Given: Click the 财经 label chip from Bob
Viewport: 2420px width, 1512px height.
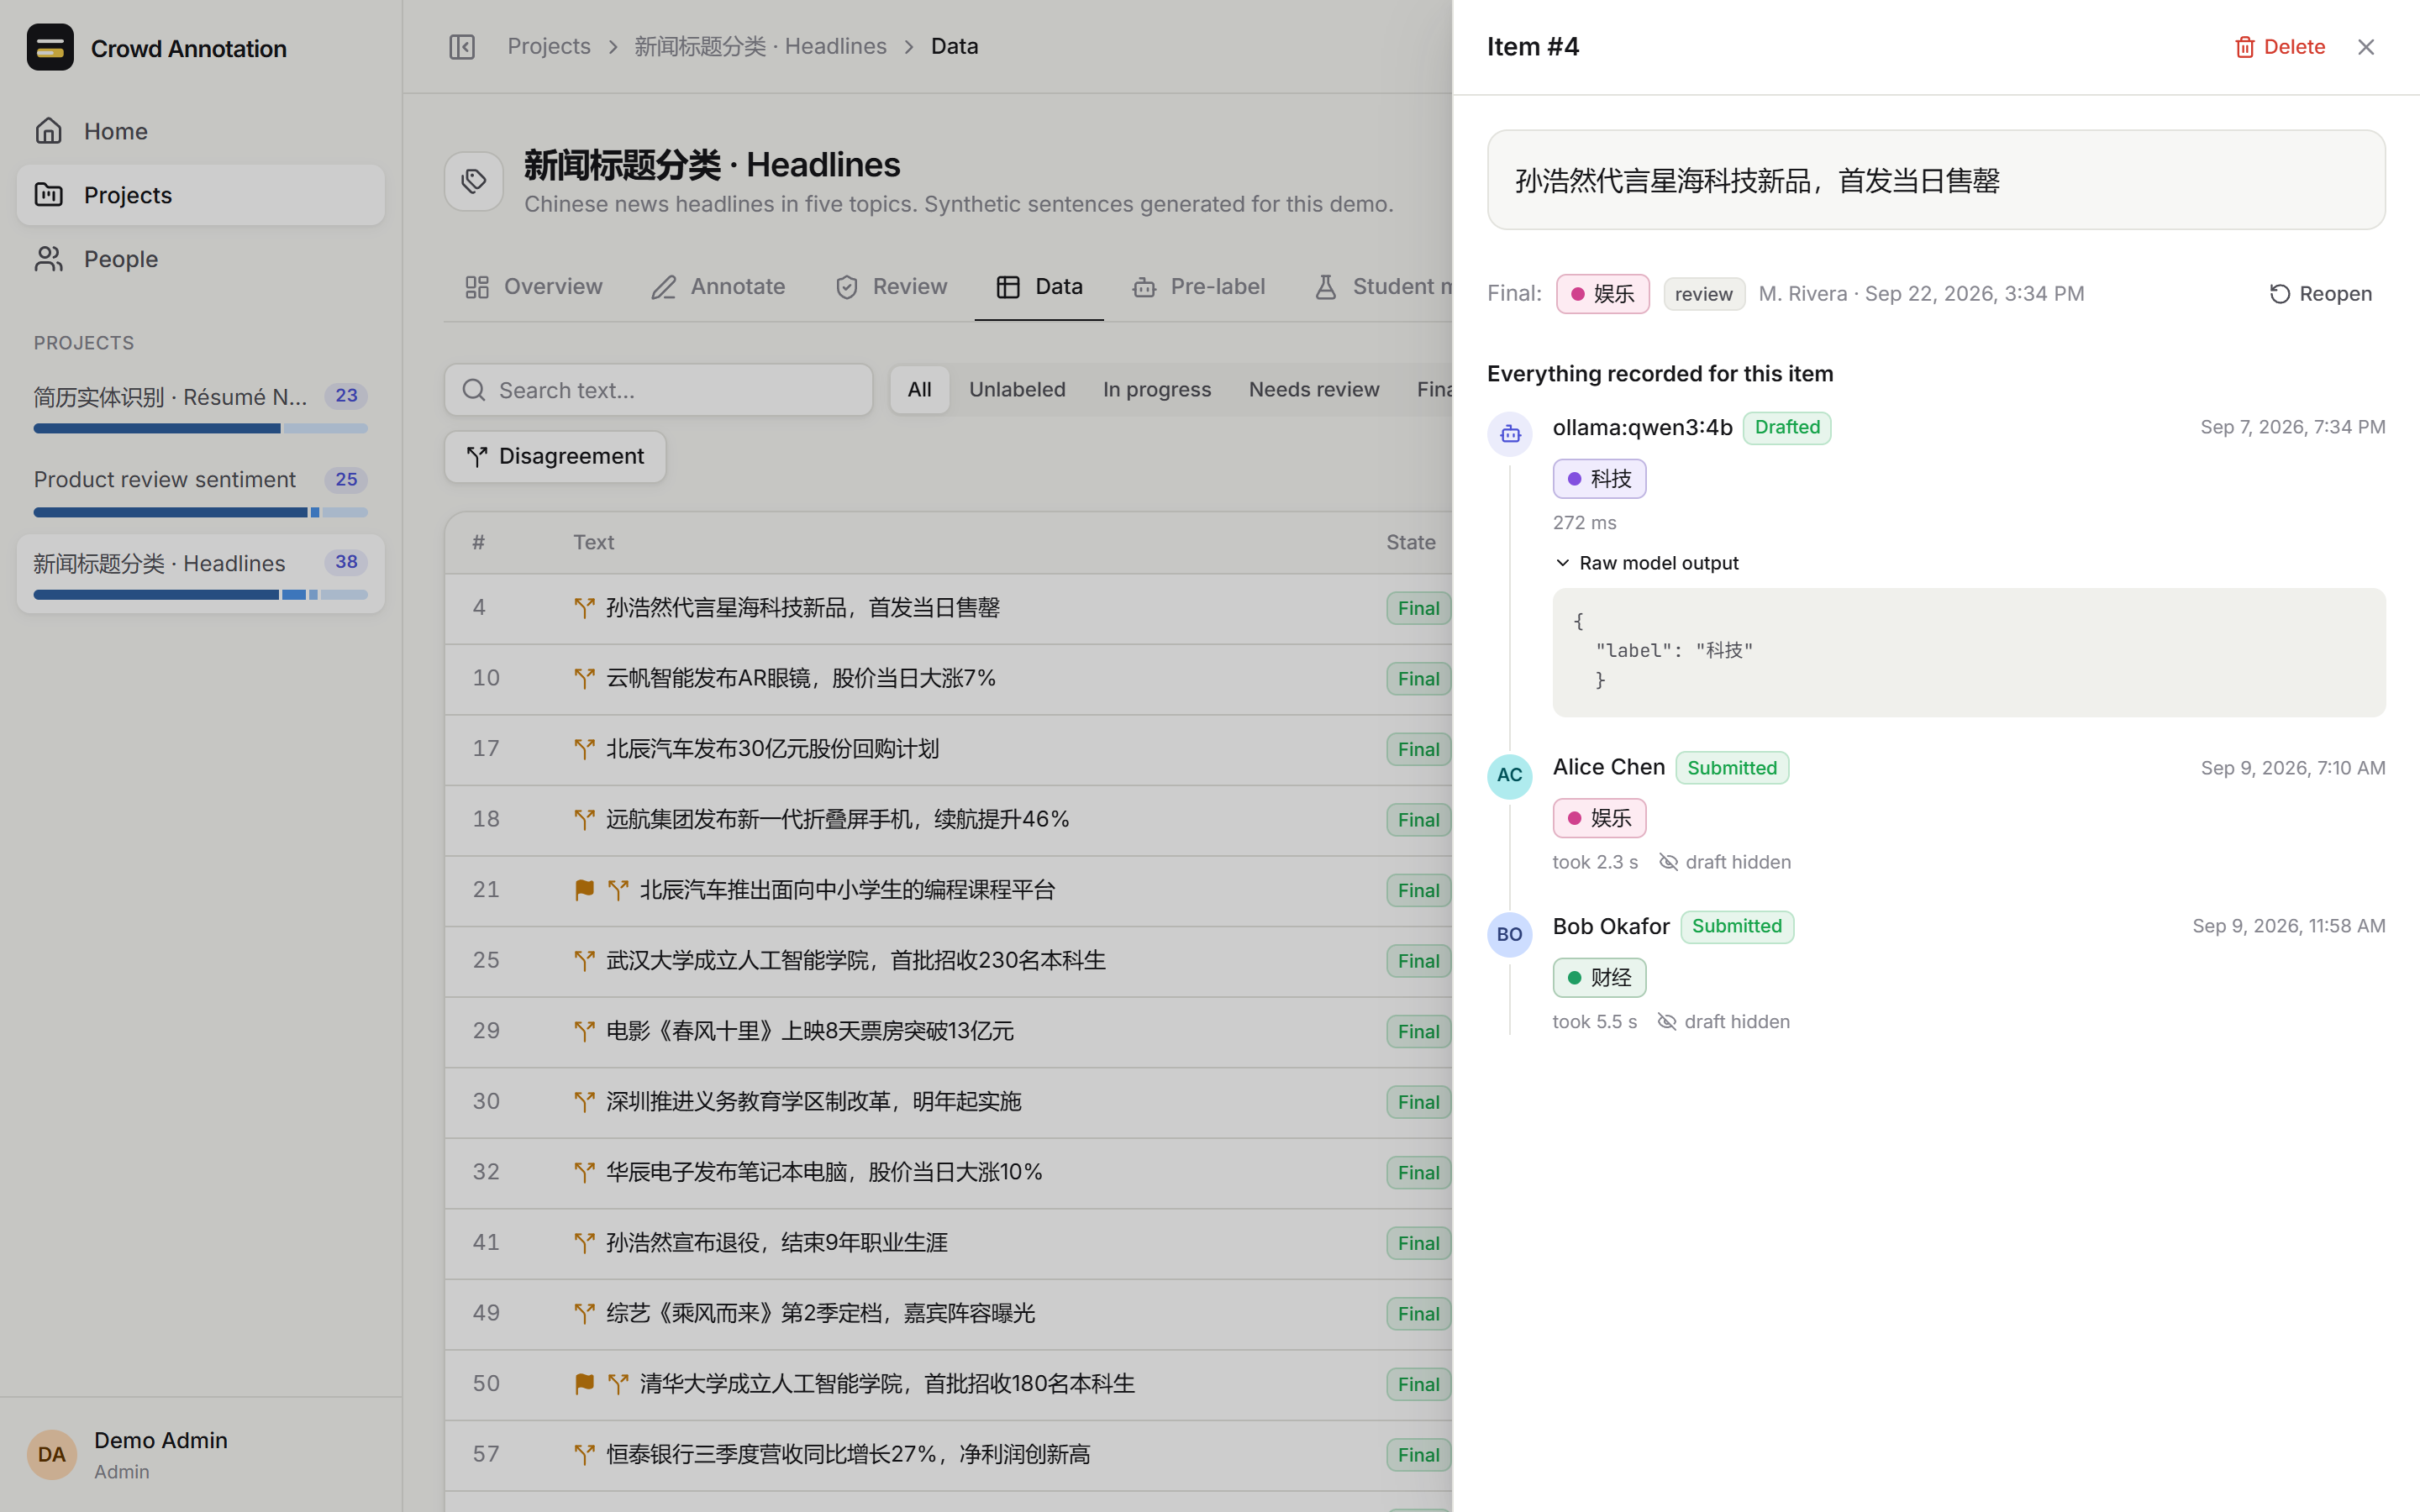Looking at the screenshot, I should click(1599, 978).
